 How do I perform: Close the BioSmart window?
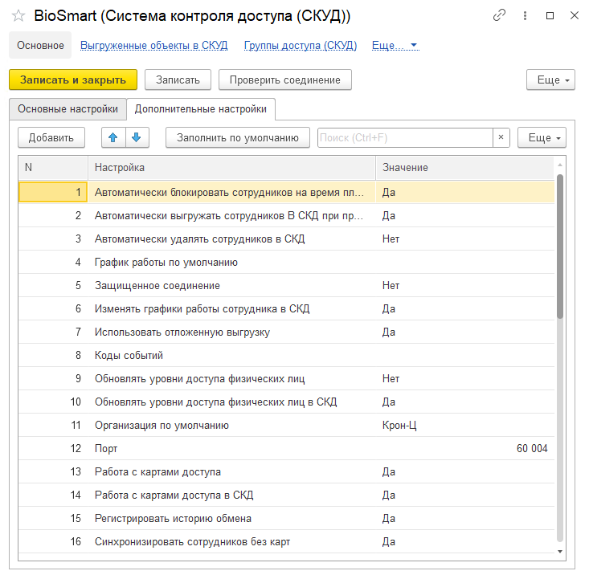point(574,15)
